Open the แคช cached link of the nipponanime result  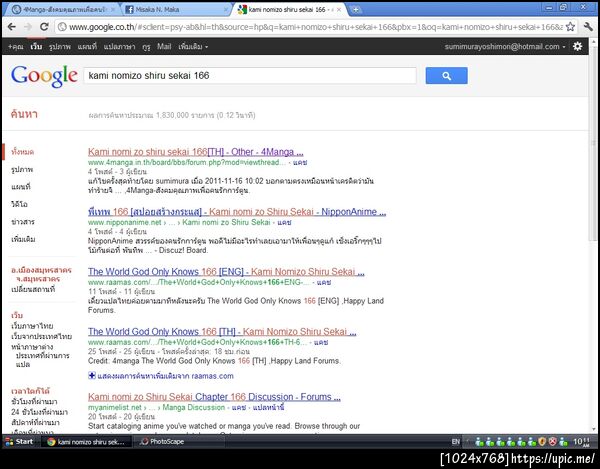coord(284,222)
